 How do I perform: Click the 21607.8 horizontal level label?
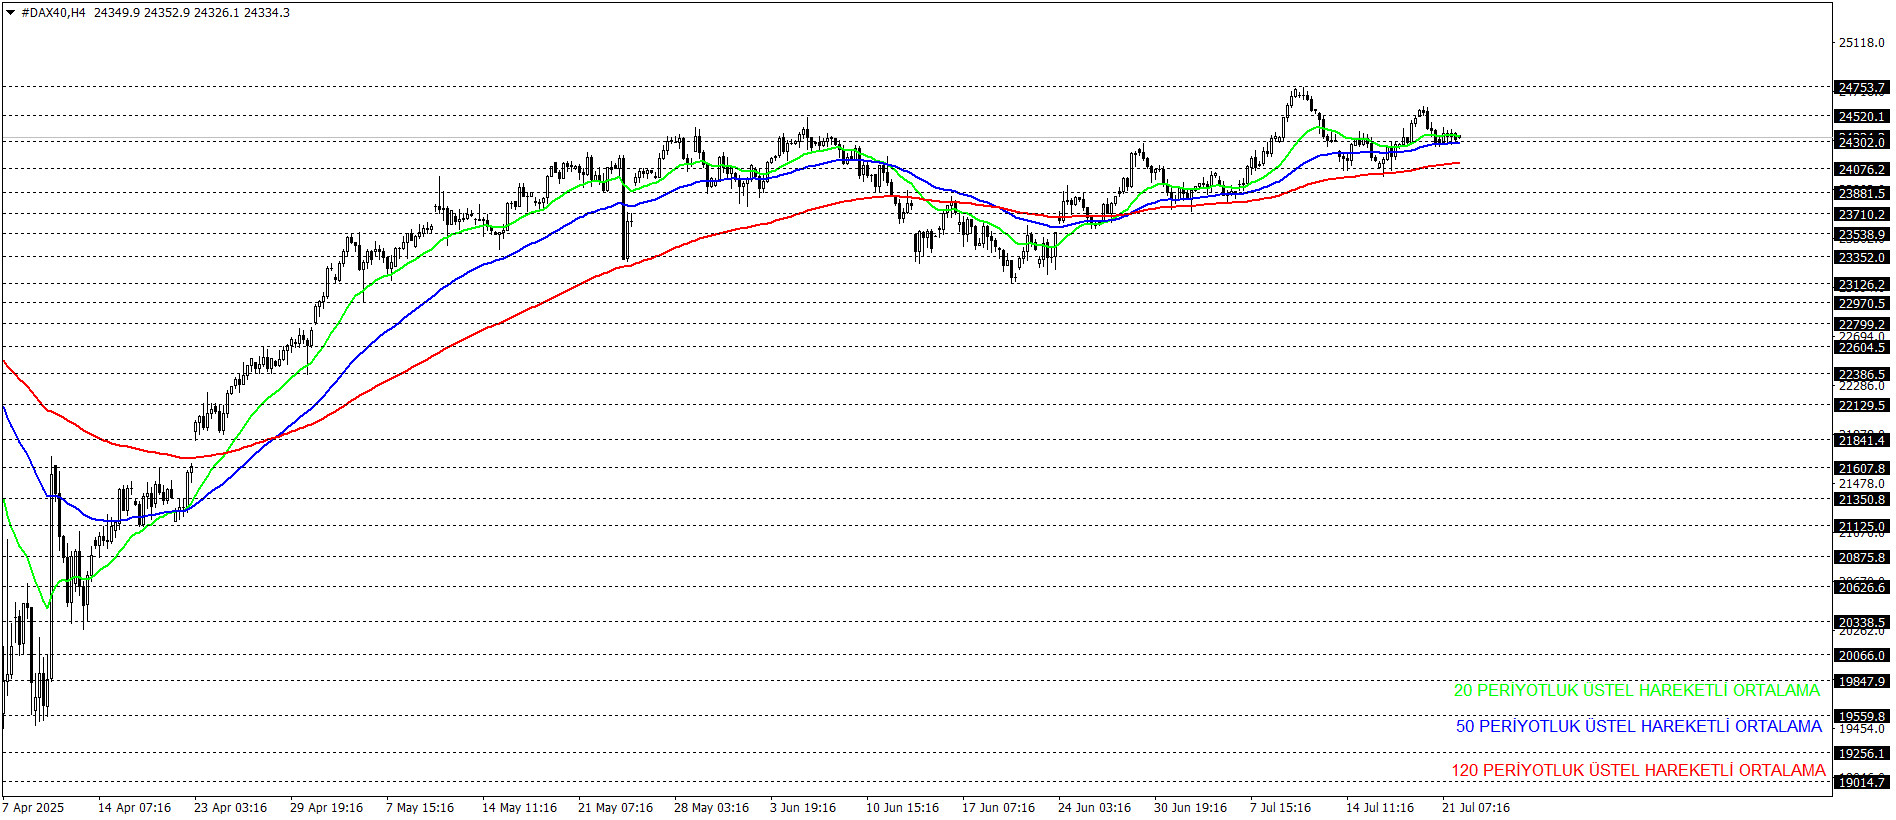click(x=1862, y=469)
